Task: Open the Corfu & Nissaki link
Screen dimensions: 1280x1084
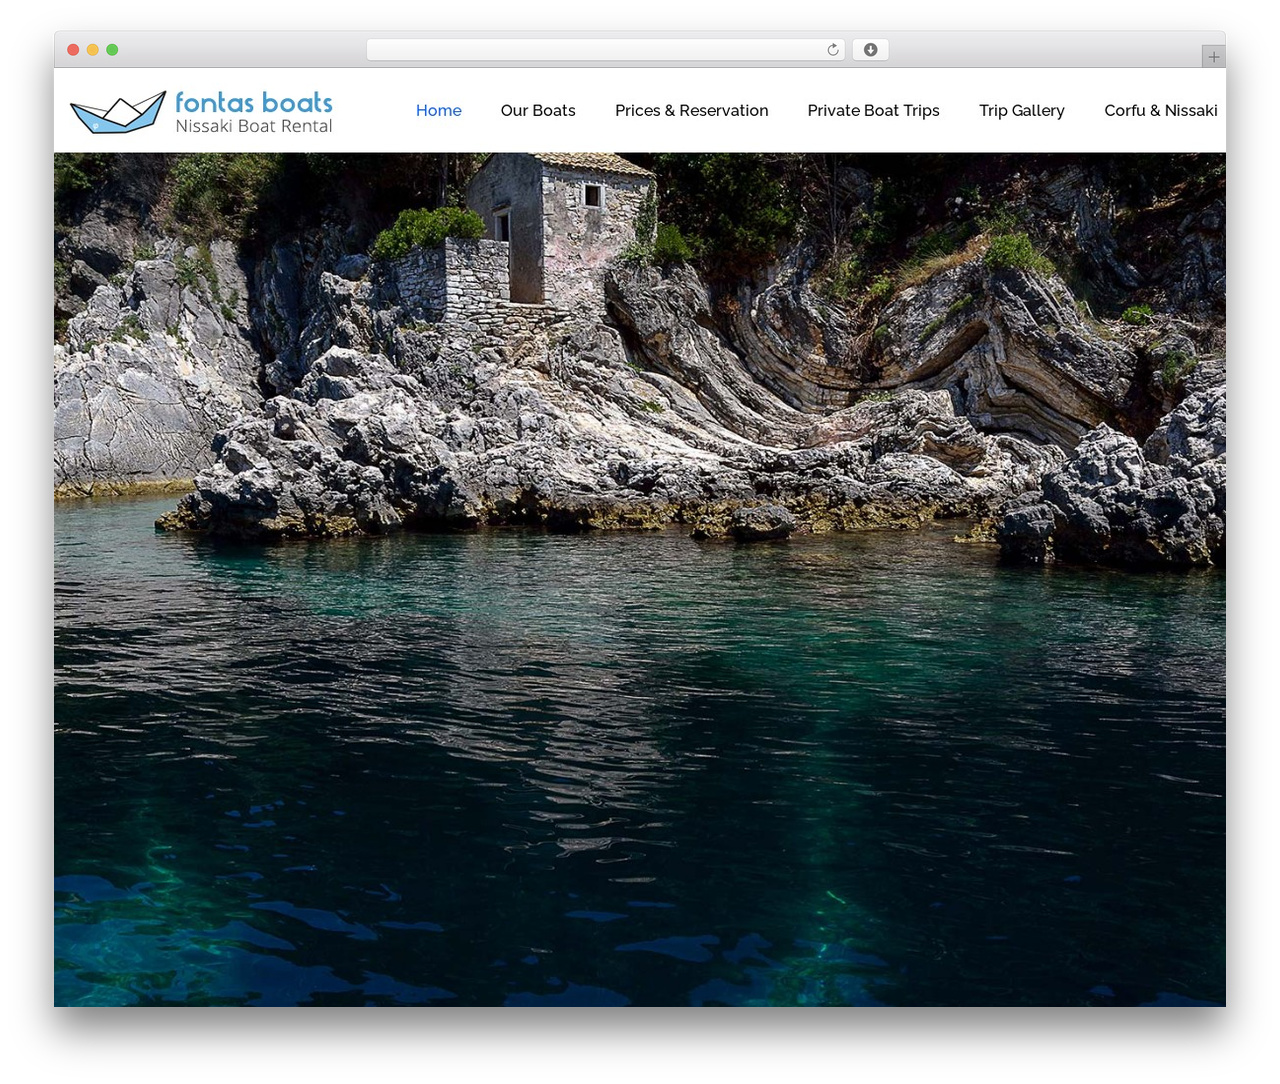Action: pyautogui.click(x=1161, y=110)
